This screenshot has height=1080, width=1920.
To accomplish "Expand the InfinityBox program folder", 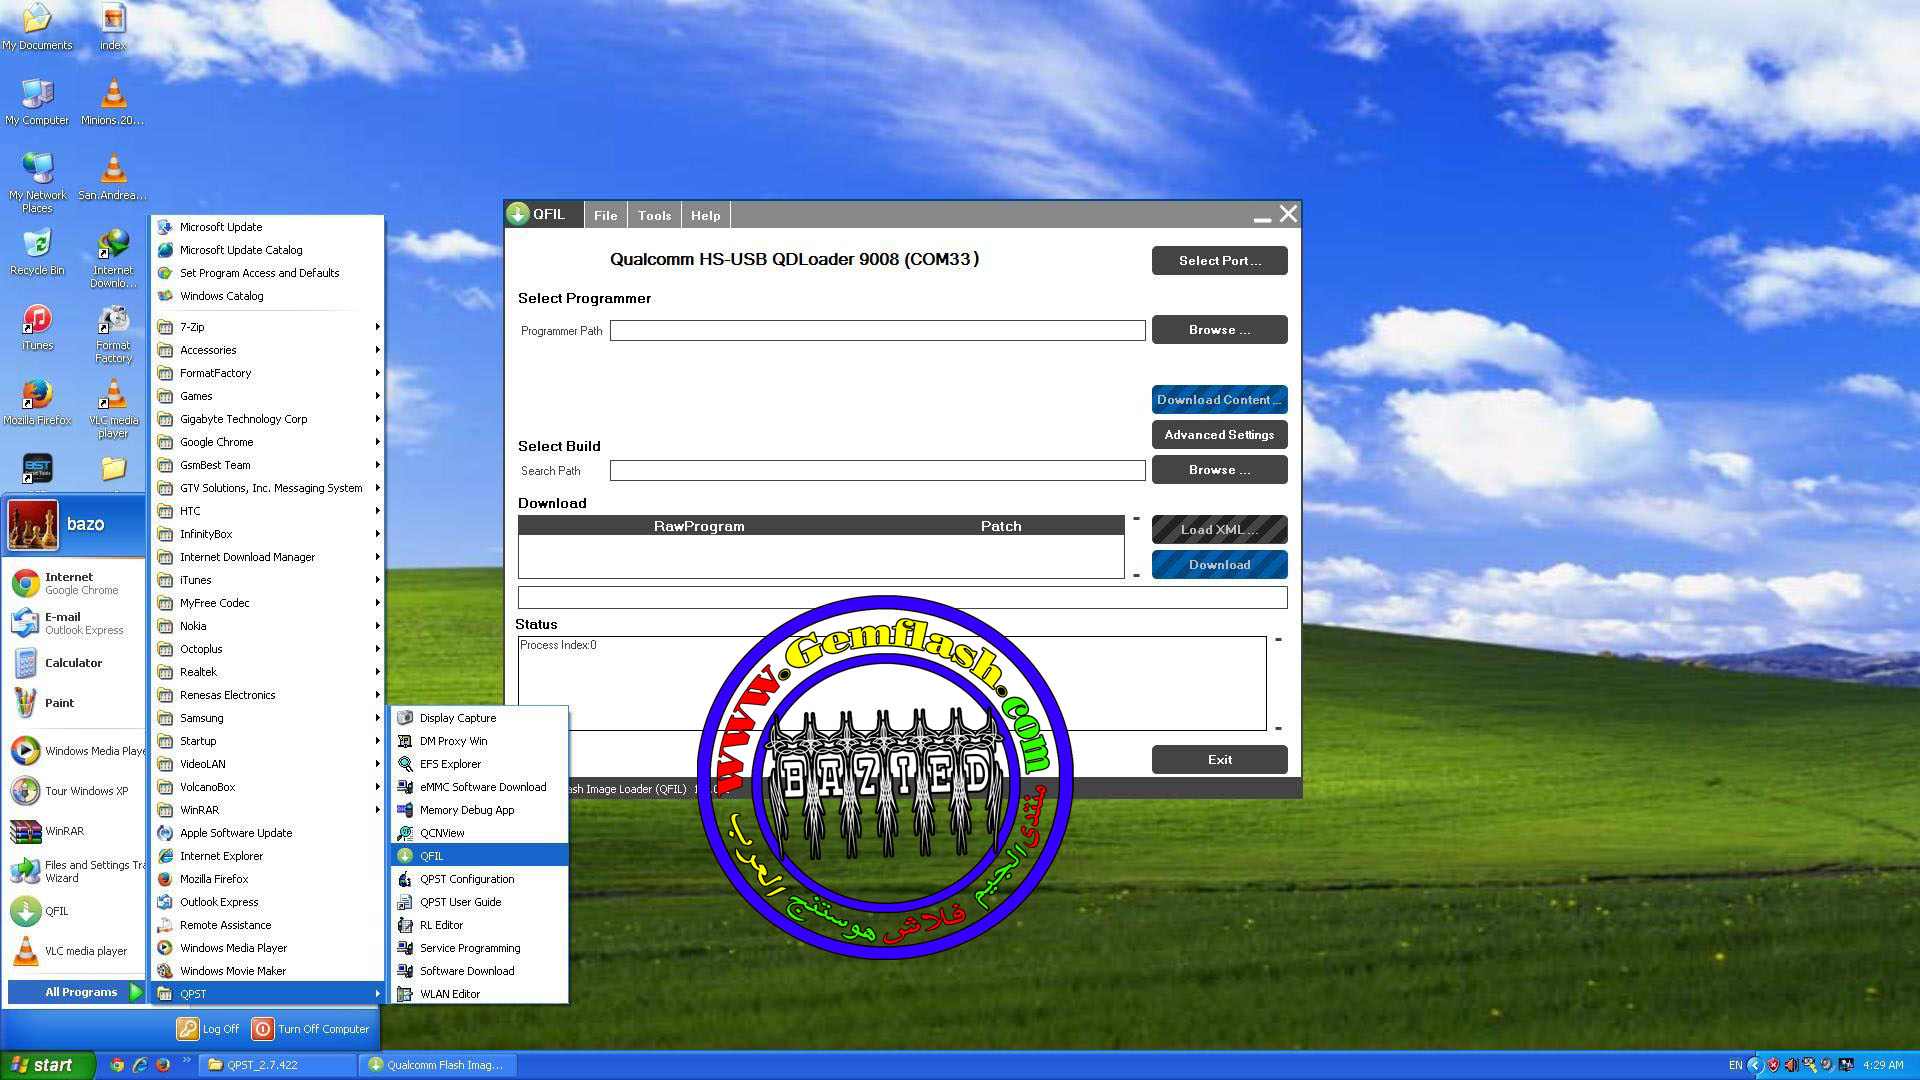I will pyautogui.click(x=269, y=534).
